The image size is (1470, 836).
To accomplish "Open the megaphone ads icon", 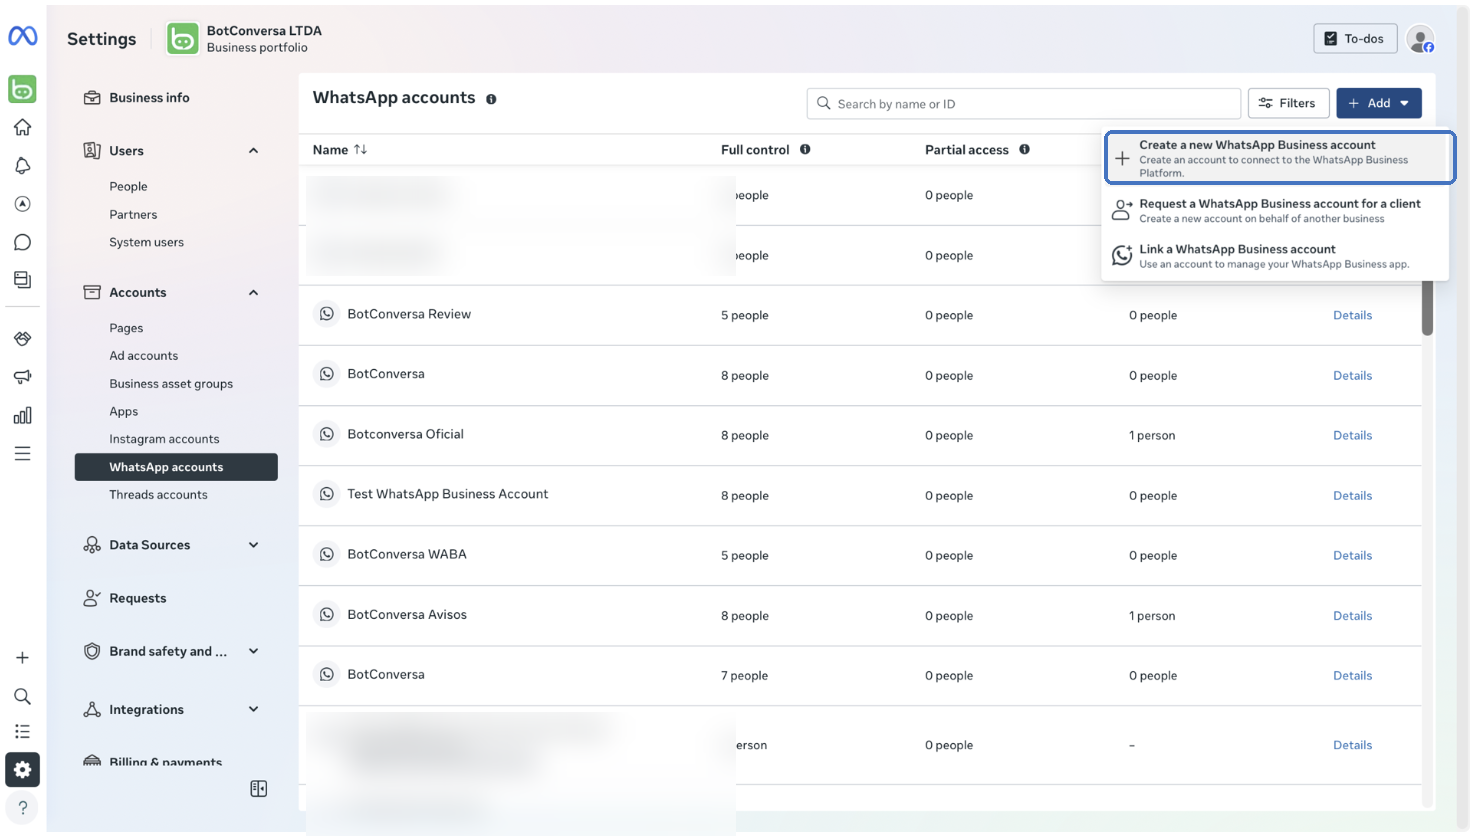I will coord(22,377).
